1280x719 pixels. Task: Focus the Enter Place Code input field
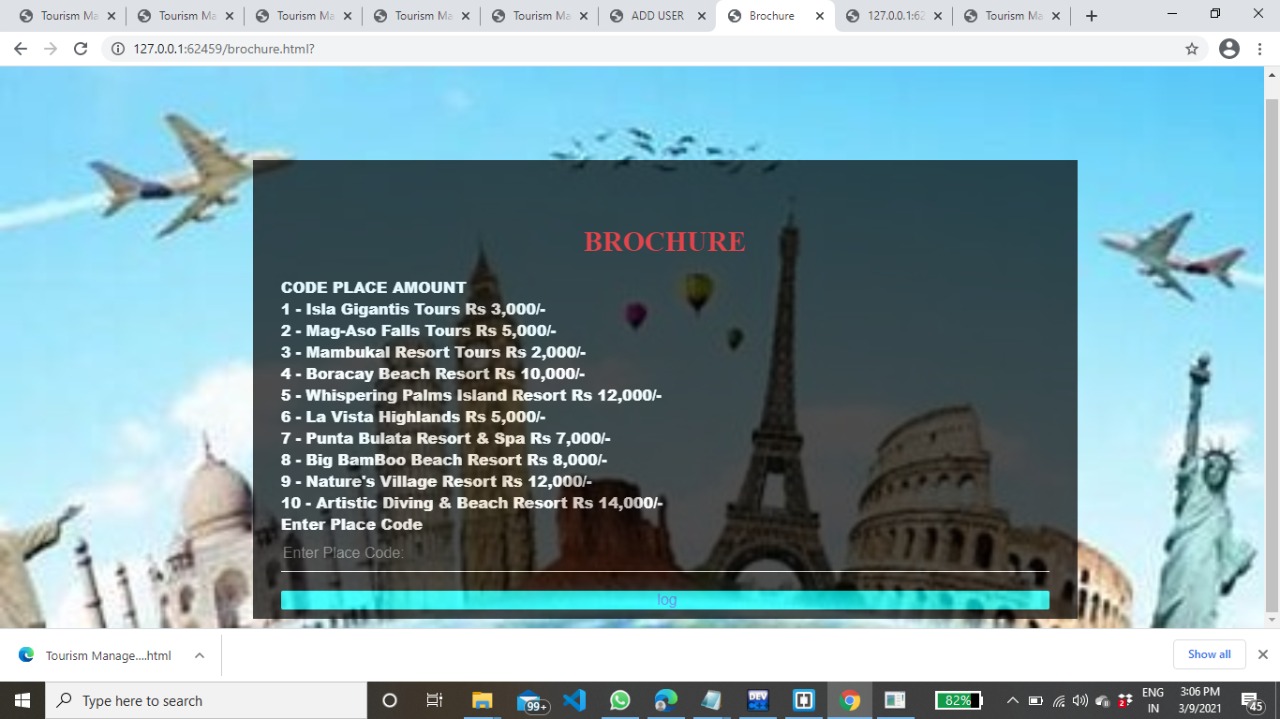[x=665, y=553]
